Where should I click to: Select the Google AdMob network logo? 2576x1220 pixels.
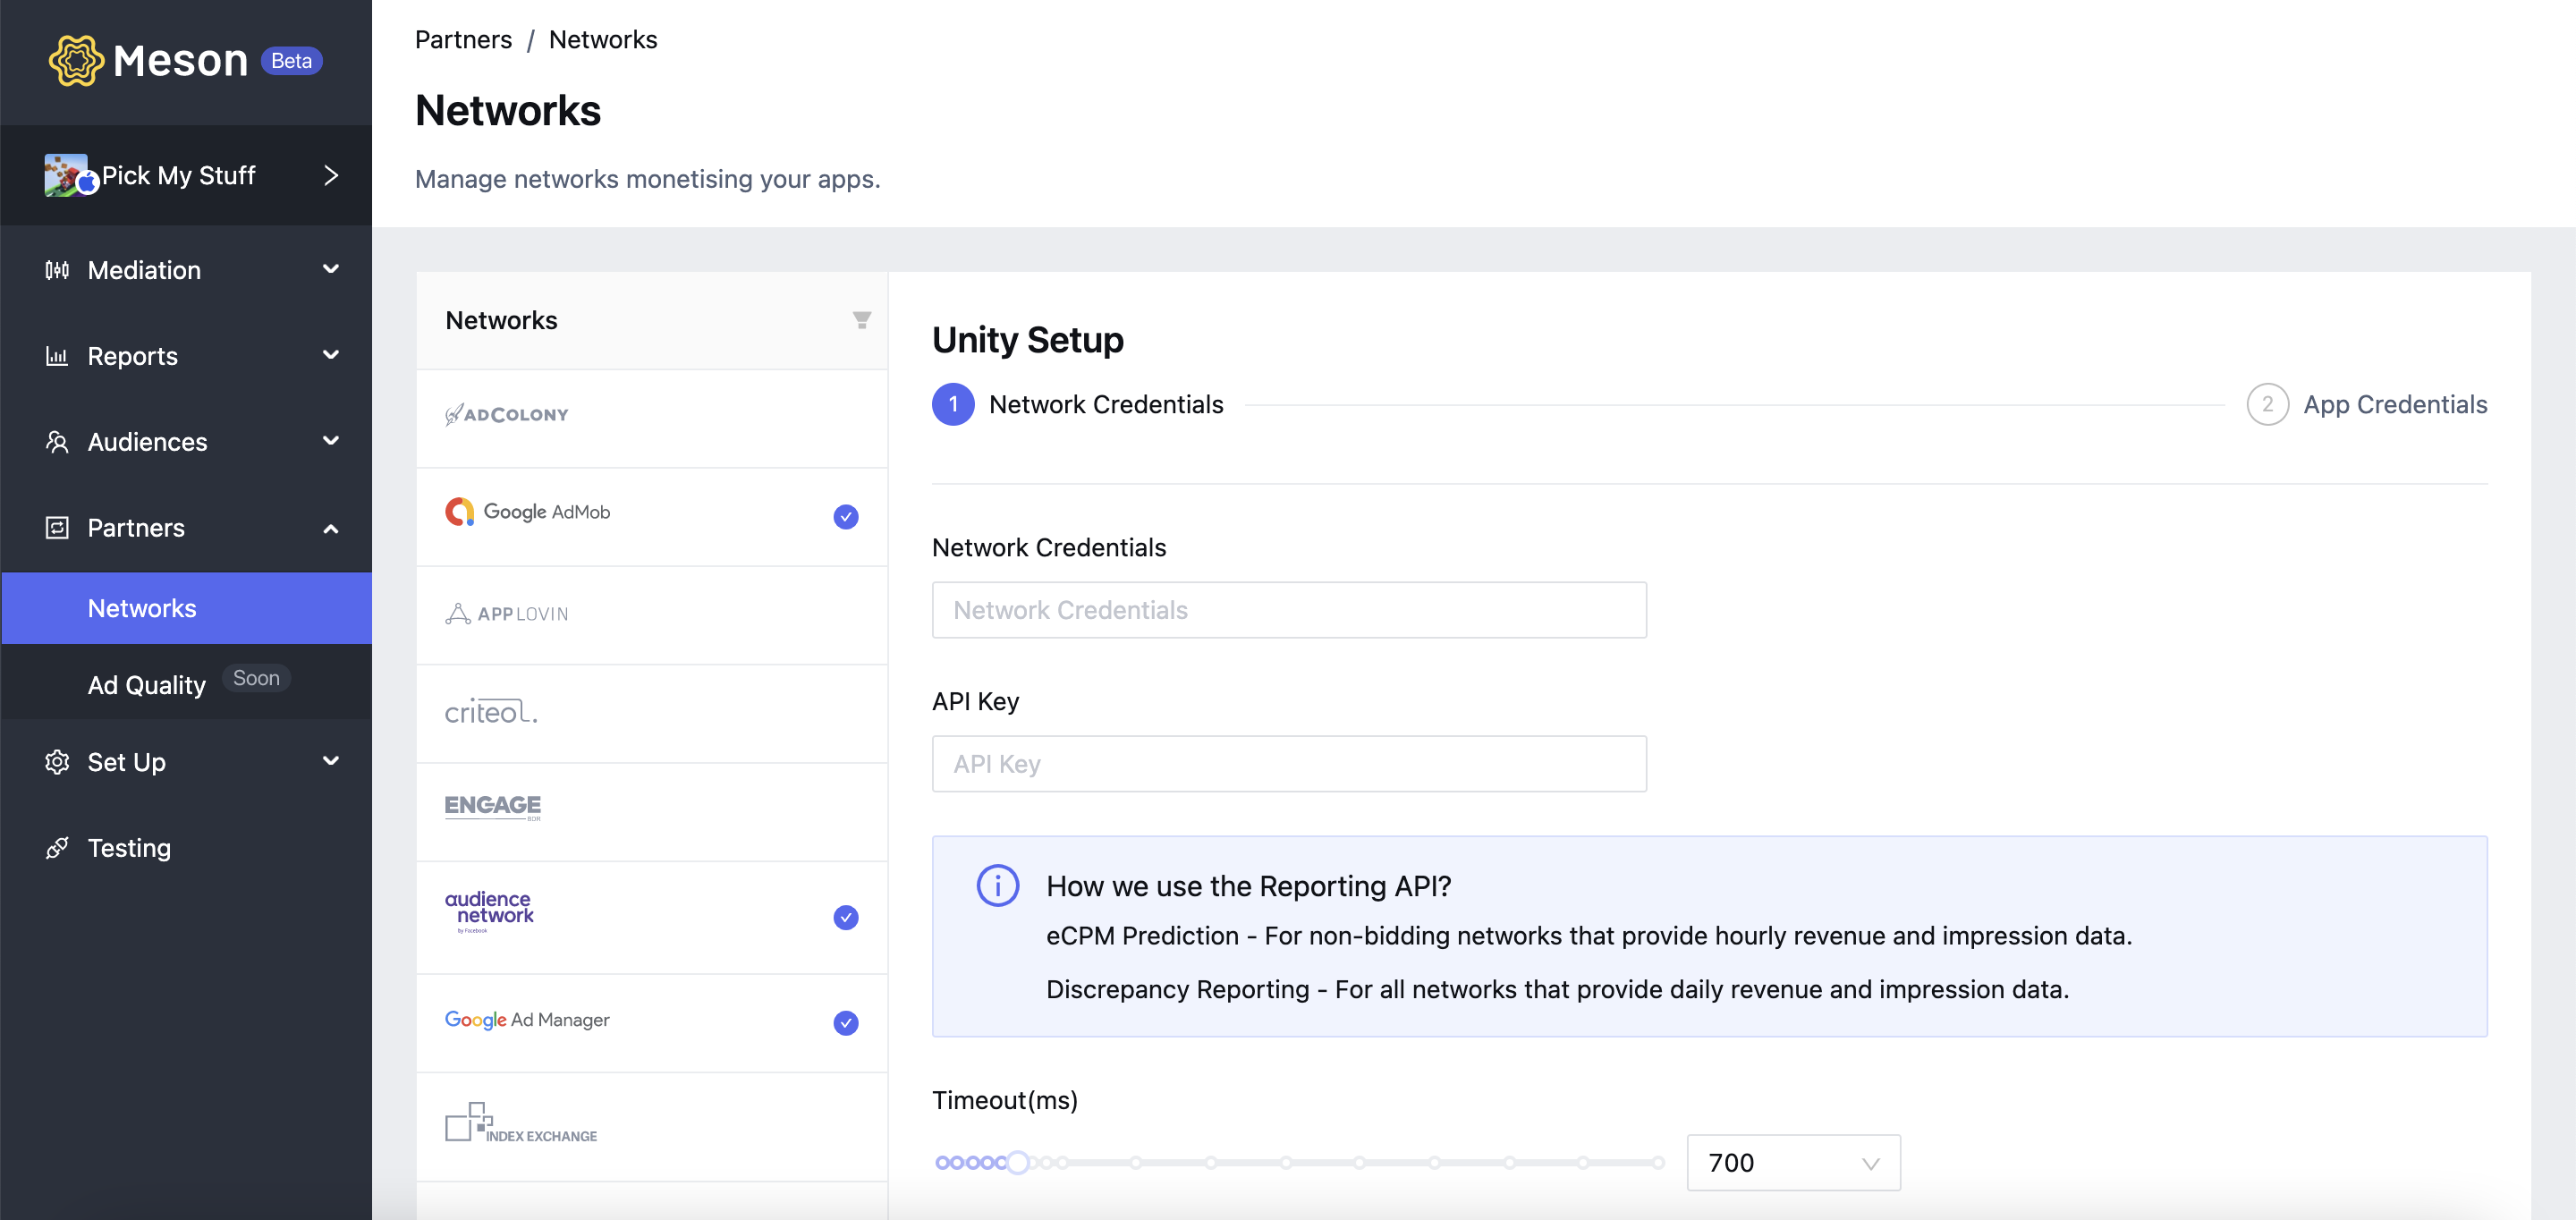pos(527,512)
